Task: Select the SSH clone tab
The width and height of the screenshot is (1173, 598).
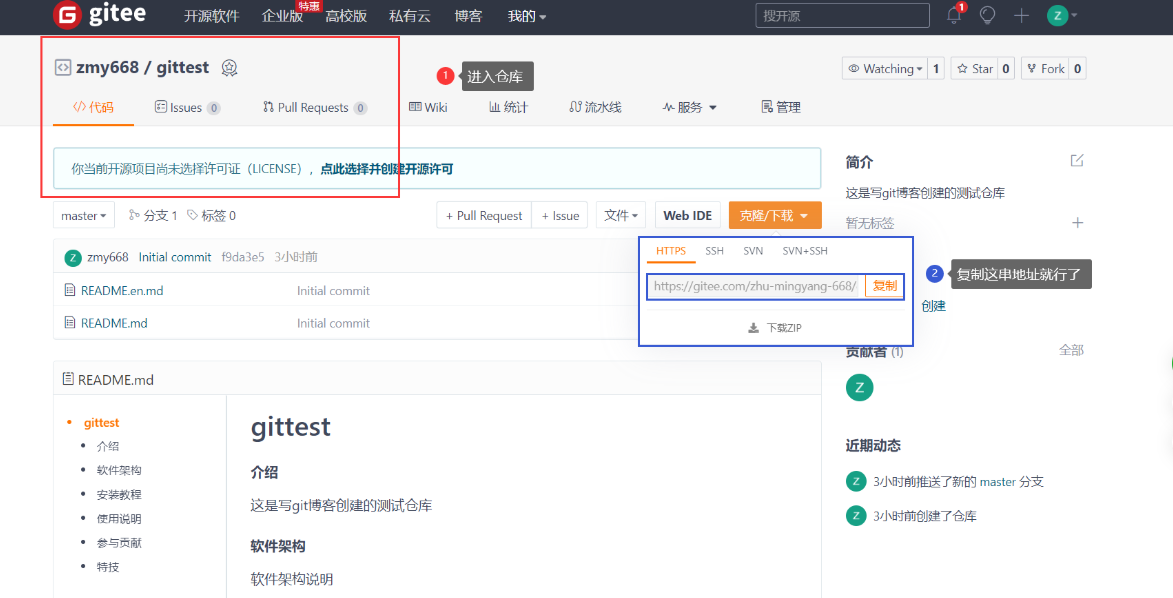Action: pos(714,251)
